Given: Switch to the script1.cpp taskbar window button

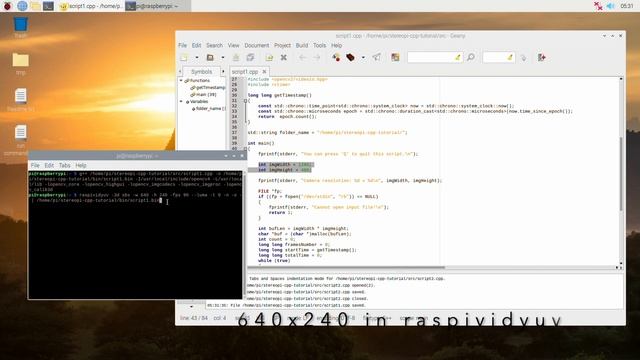Looking at the screenshot, I should click(90, 6).
